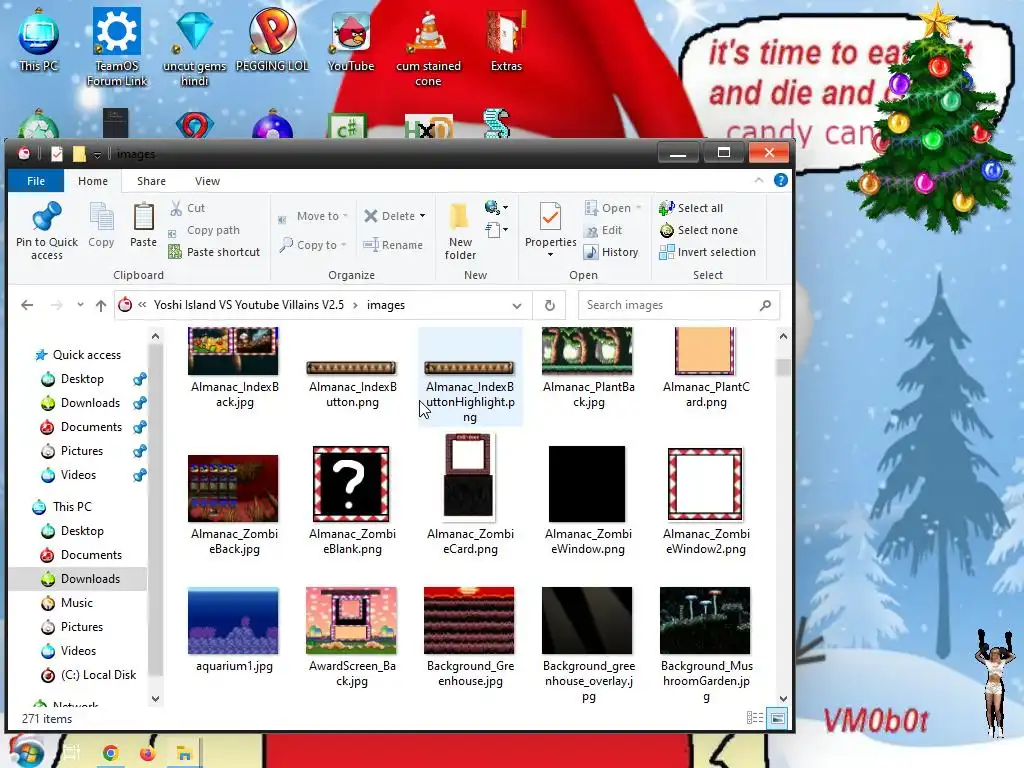Open the Delete dropdown arrow
1024x768 pixels.
pos(423,216)
